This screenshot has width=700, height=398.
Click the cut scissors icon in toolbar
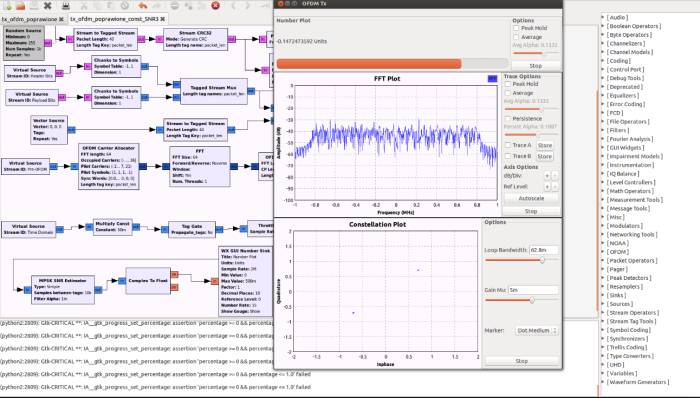click(x=83, y=6)
